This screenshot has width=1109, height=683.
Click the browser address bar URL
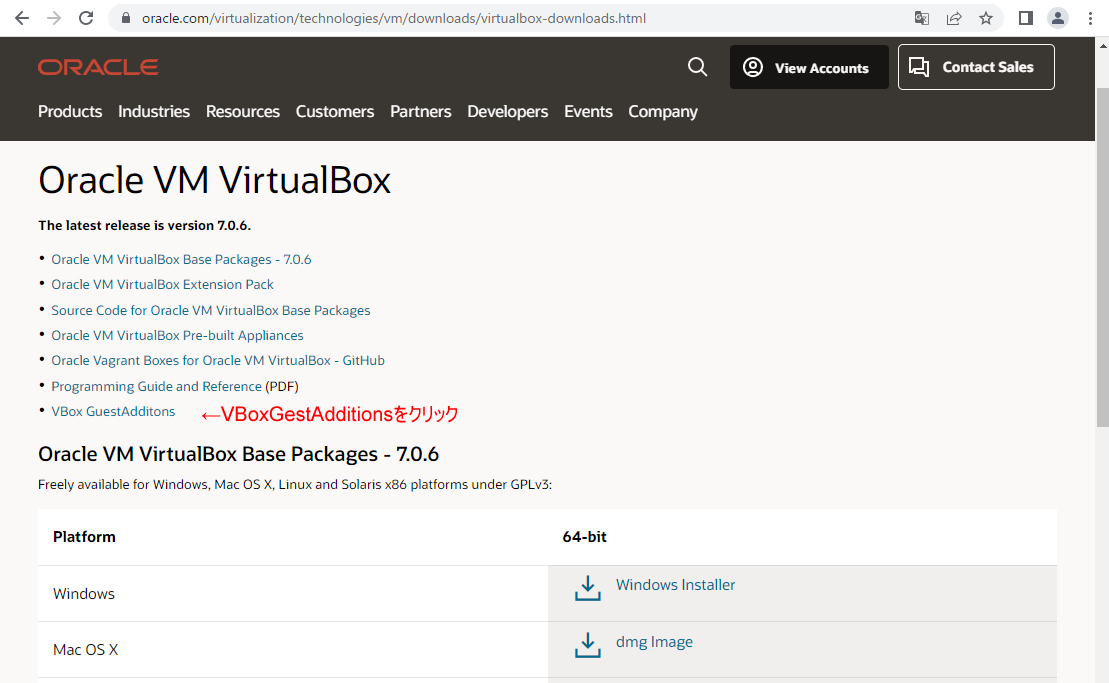394,18
